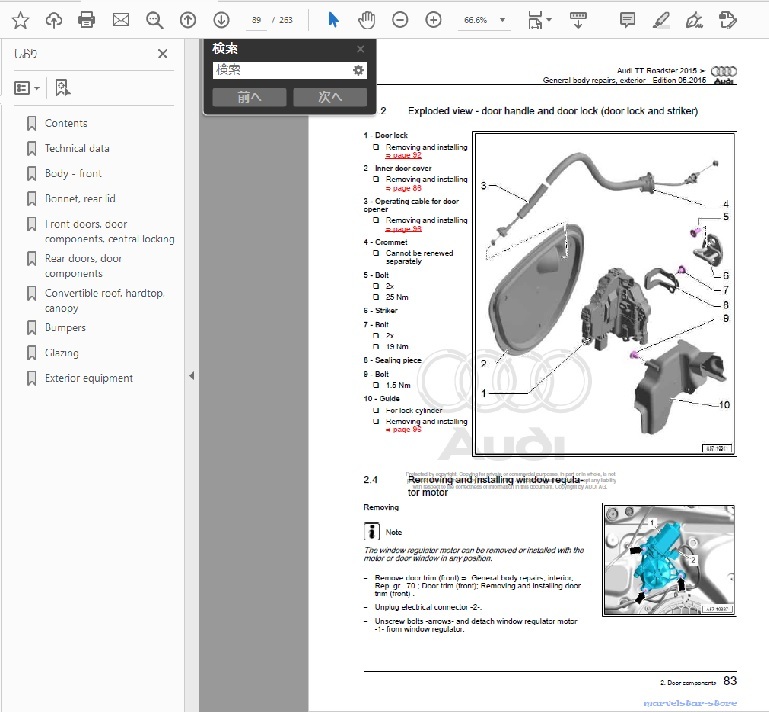Open the Body - front bookmark
This screenshot has height=712, width=769.
[73, 173]
